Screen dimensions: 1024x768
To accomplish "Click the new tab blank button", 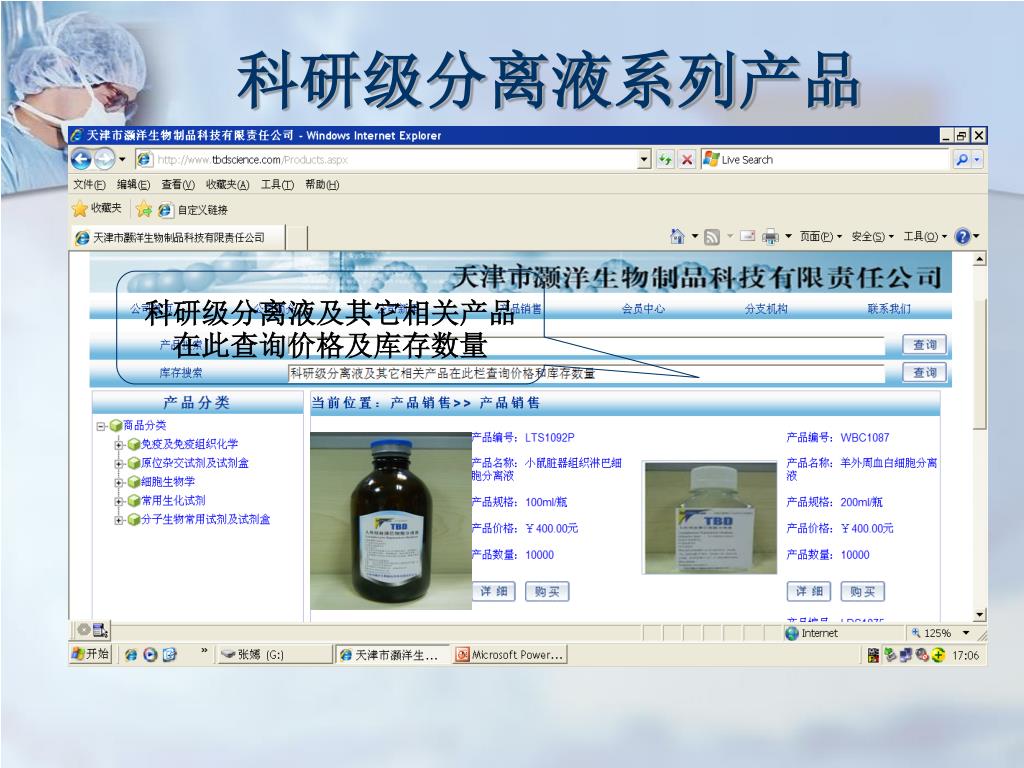I will pos(296,238).
